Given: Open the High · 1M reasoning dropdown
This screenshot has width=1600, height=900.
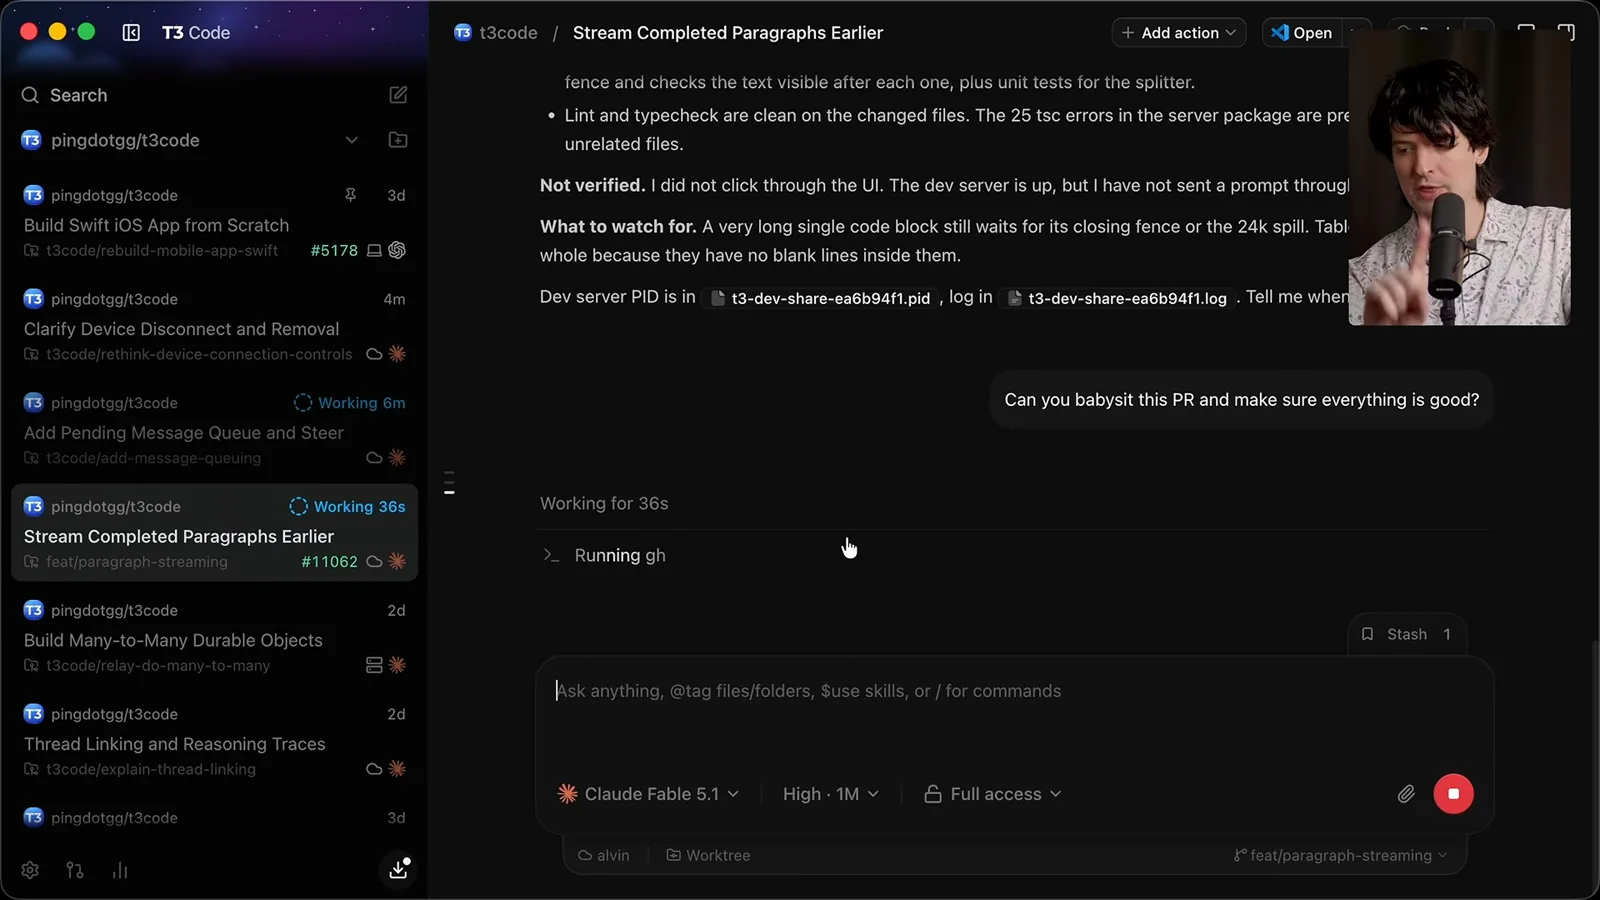Looking at the screenshot, I should 830,794.
